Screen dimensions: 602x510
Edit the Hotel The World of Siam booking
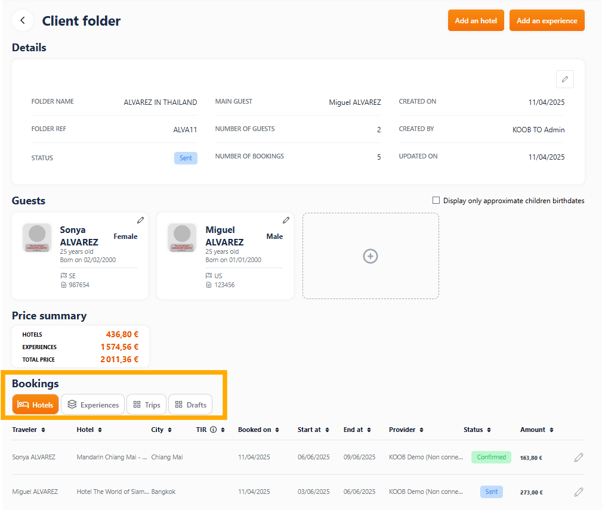(x=578, y=492)
